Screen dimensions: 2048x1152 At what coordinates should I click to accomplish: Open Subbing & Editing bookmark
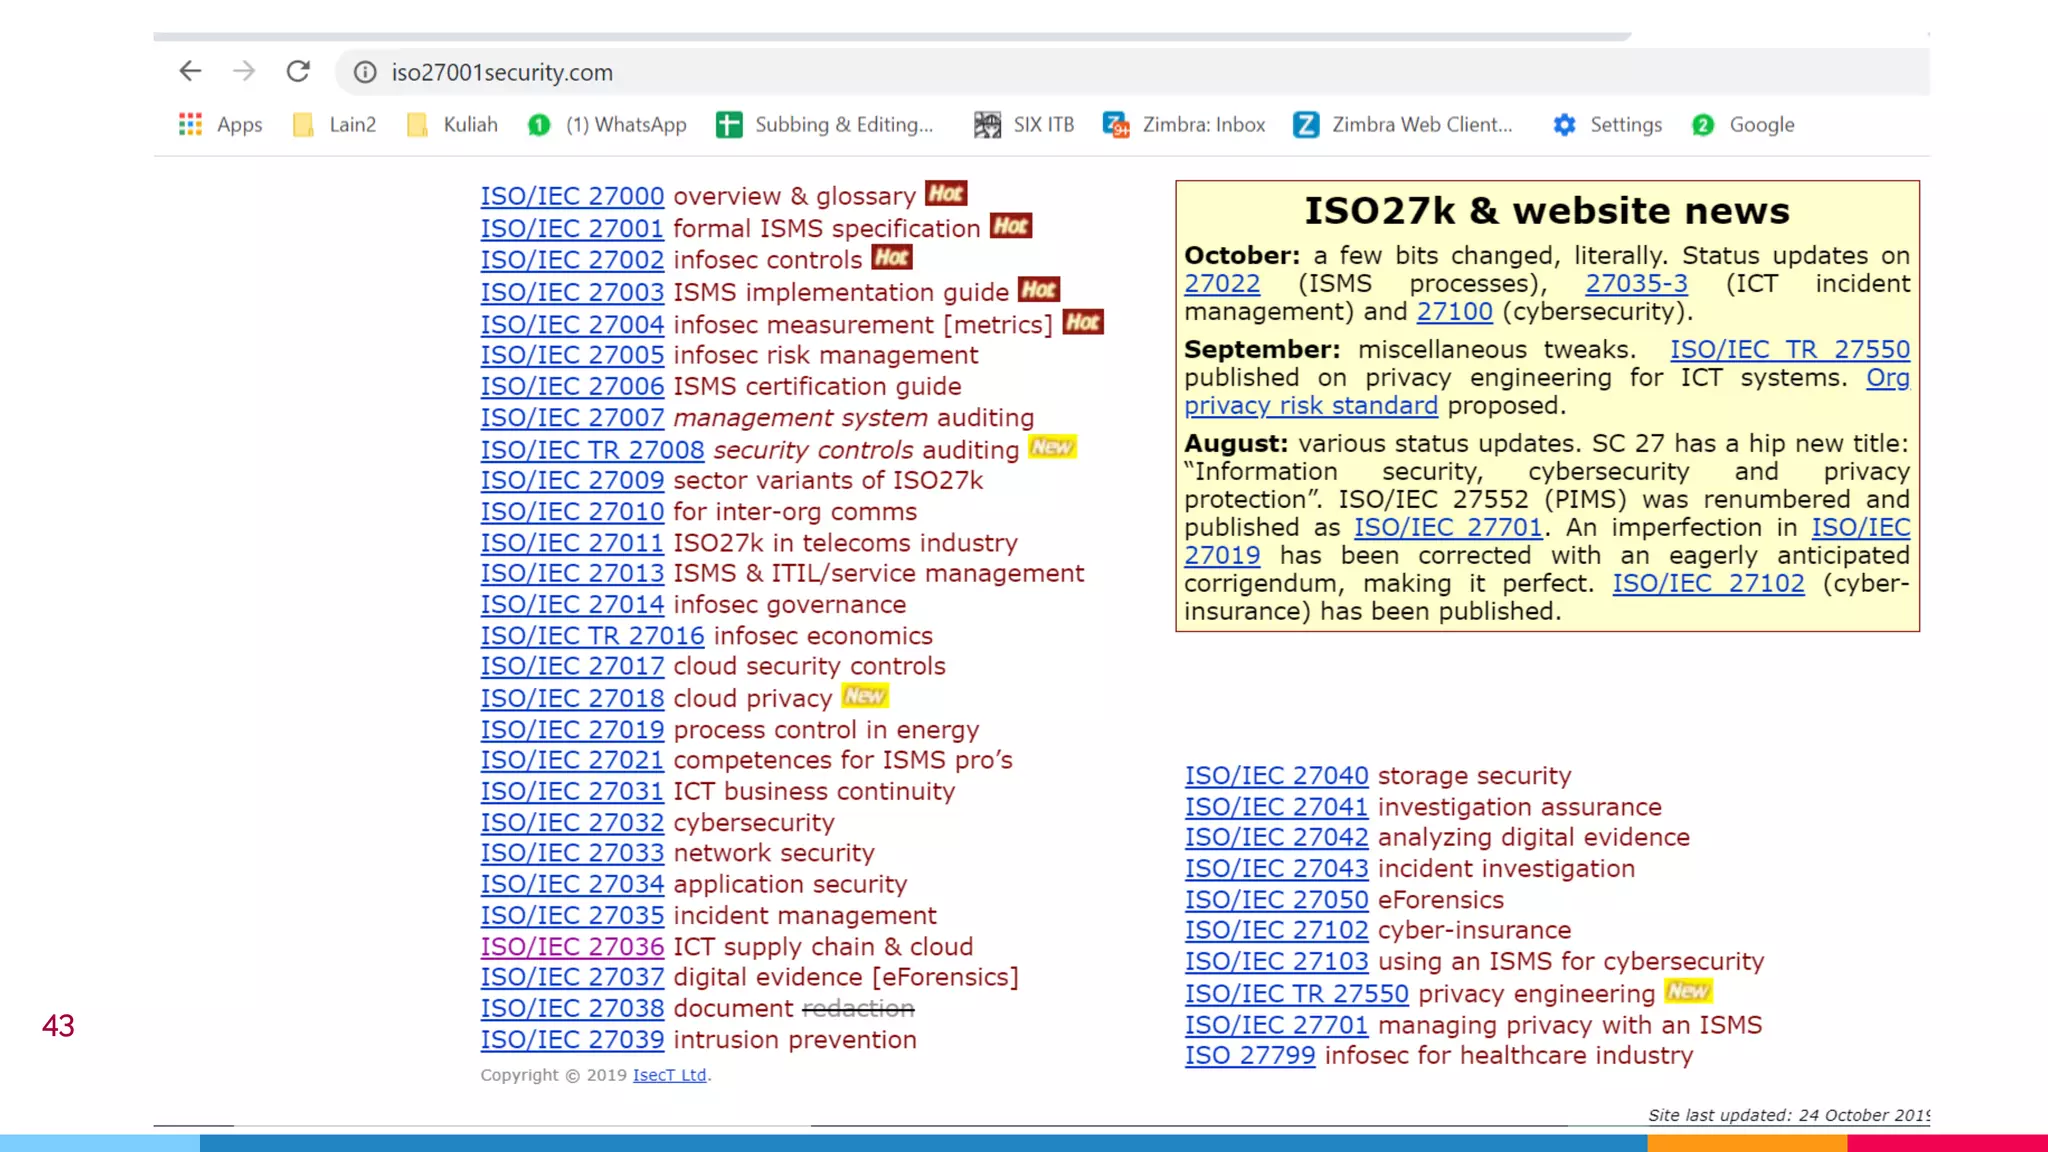pos(825,124)
